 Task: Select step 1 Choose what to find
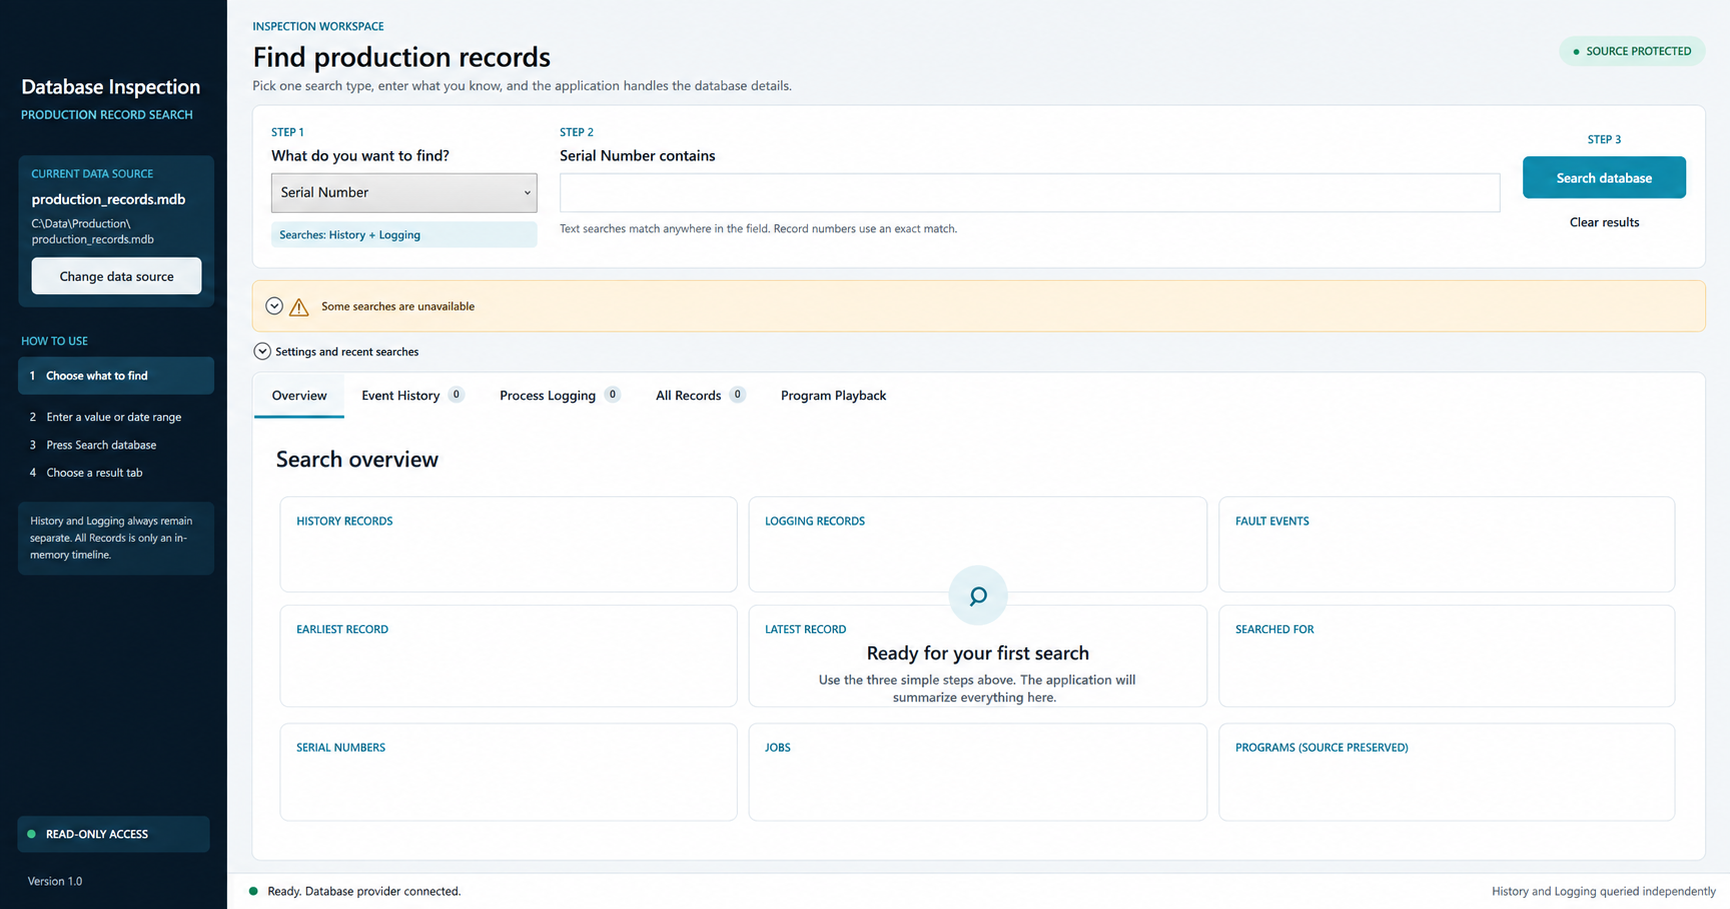116,376
